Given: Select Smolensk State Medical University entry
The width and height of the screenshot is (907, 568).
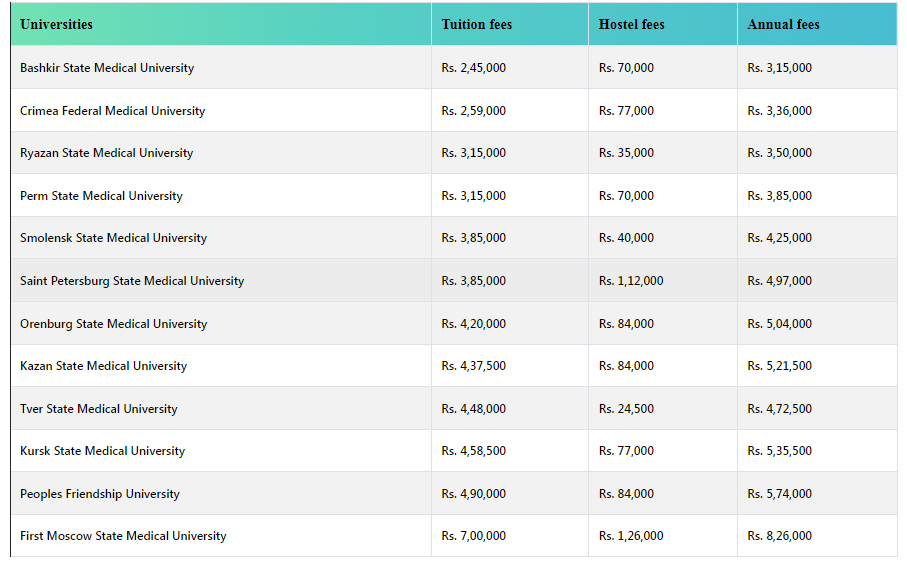Looking at the screenshot, I should point(113,238).
